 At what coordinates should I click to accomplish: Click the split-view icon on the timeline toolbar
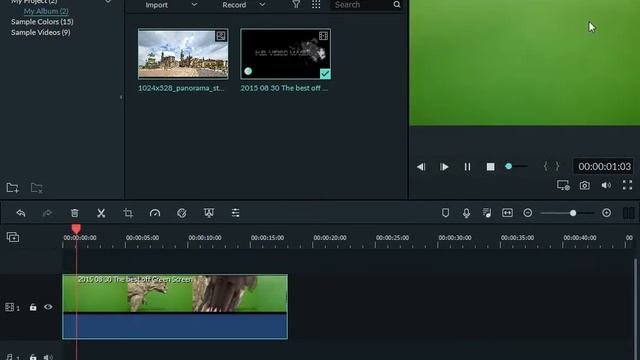[629, 213]
